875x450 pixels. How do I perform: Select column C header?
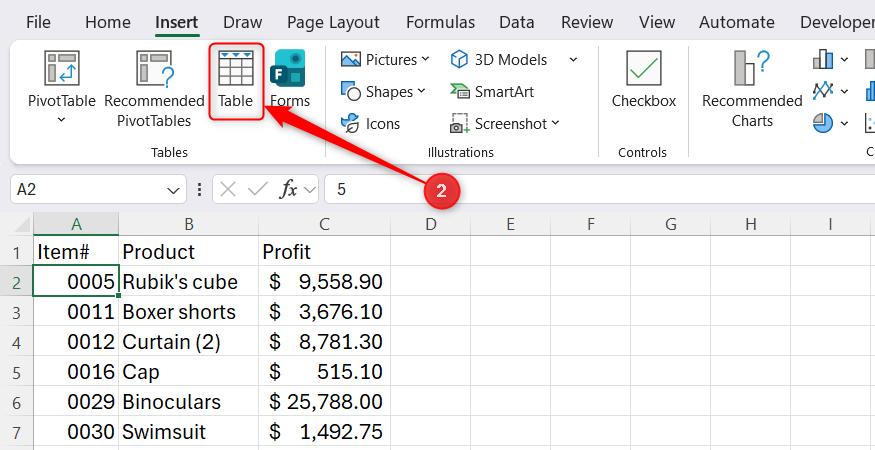[324, 224]
